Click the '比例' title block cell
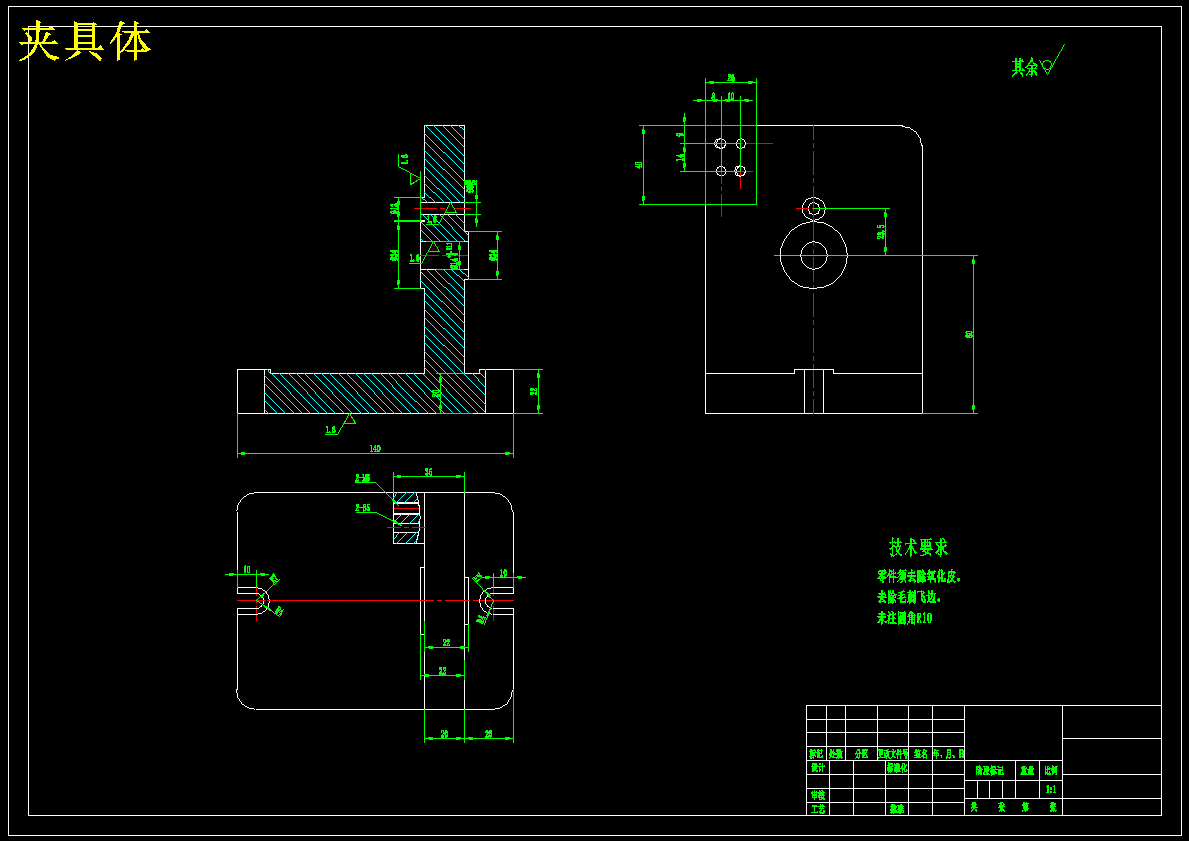This screenshot has height=841, width=1189. pyautogui.click(x=1051, y=770)
